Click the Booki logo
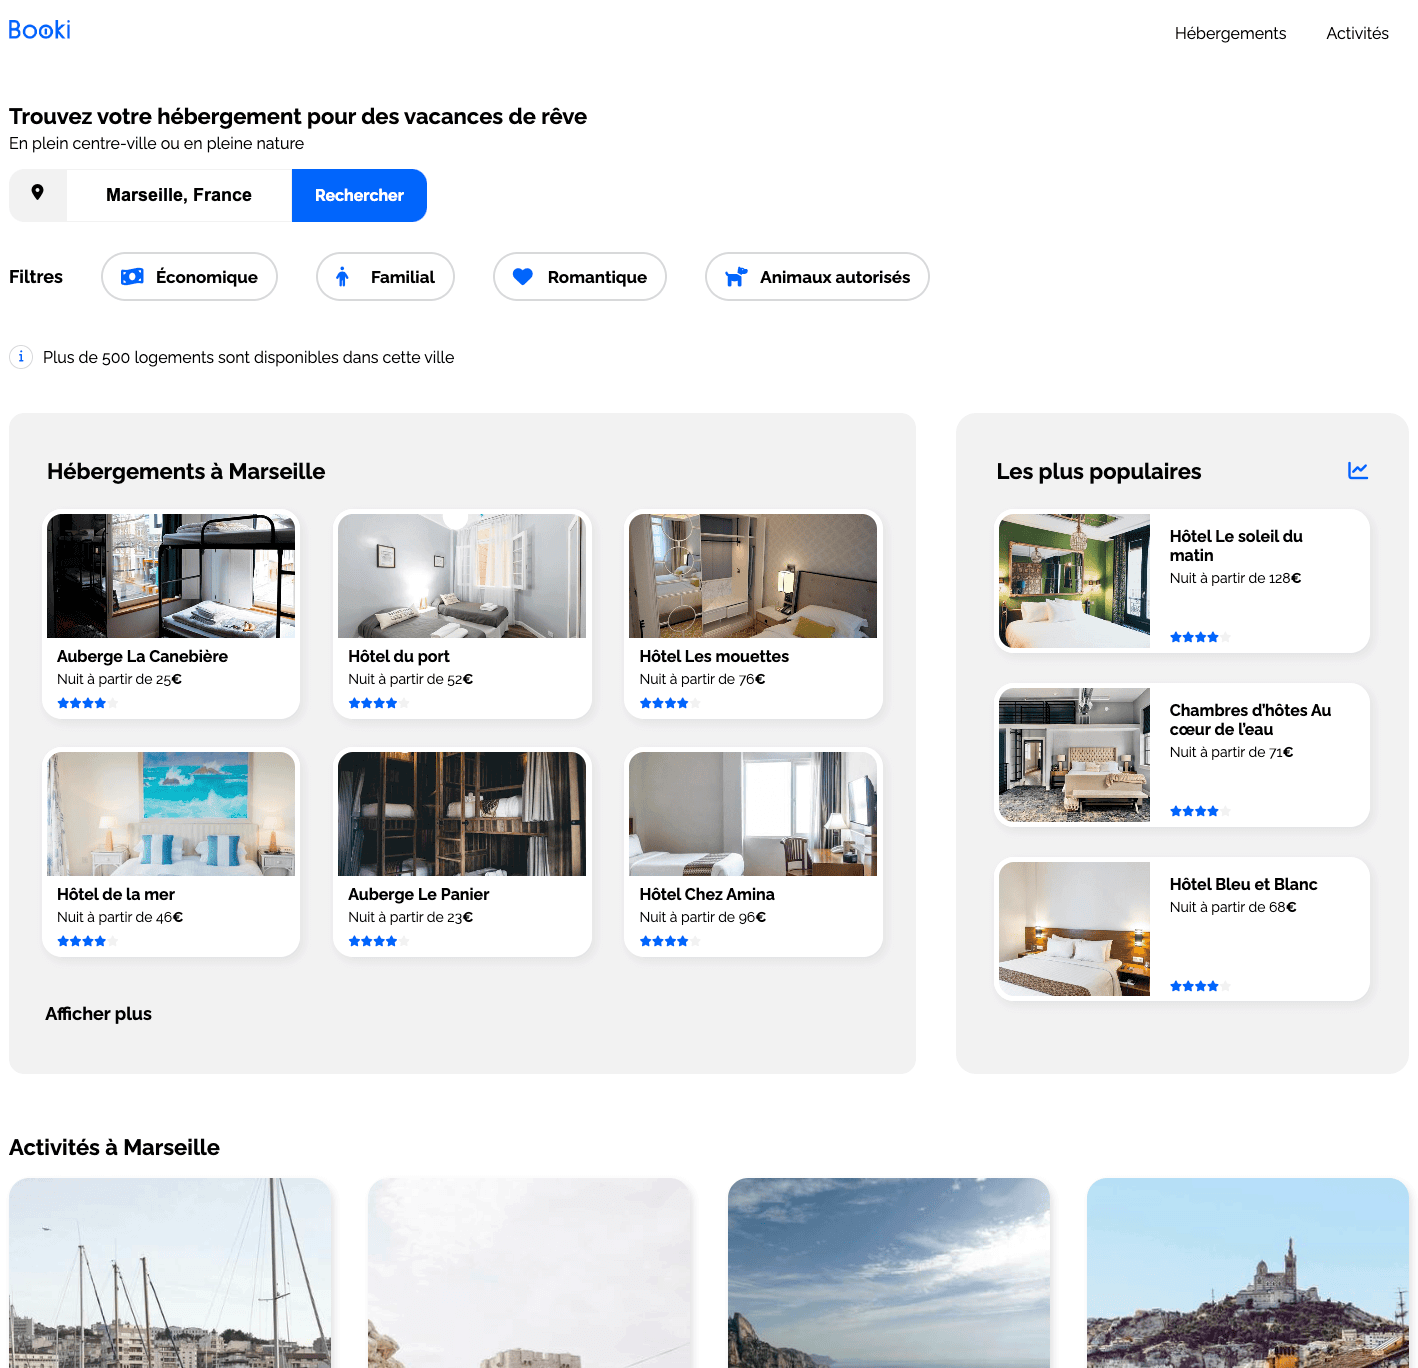1418x1368 pixels. 40,30
